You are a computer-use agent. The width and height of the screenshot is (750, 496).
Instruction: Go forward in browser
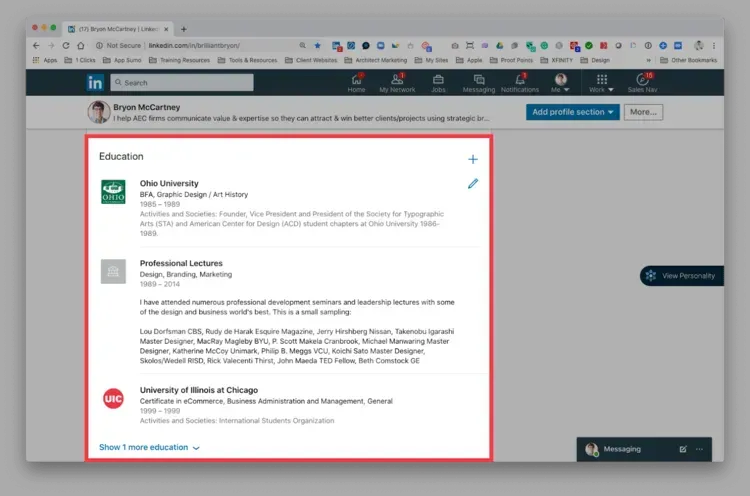point(51,45)
